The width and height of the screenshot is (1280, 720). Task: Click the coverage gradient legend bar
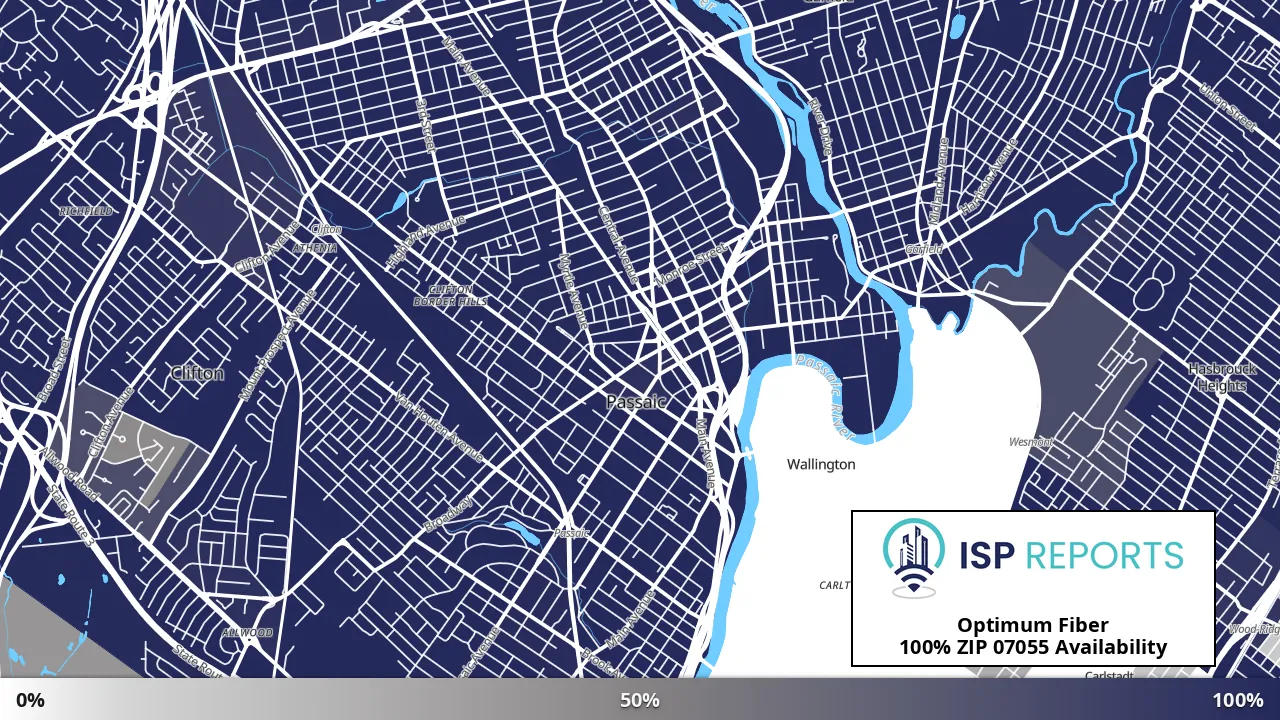(x=640, y=699)
